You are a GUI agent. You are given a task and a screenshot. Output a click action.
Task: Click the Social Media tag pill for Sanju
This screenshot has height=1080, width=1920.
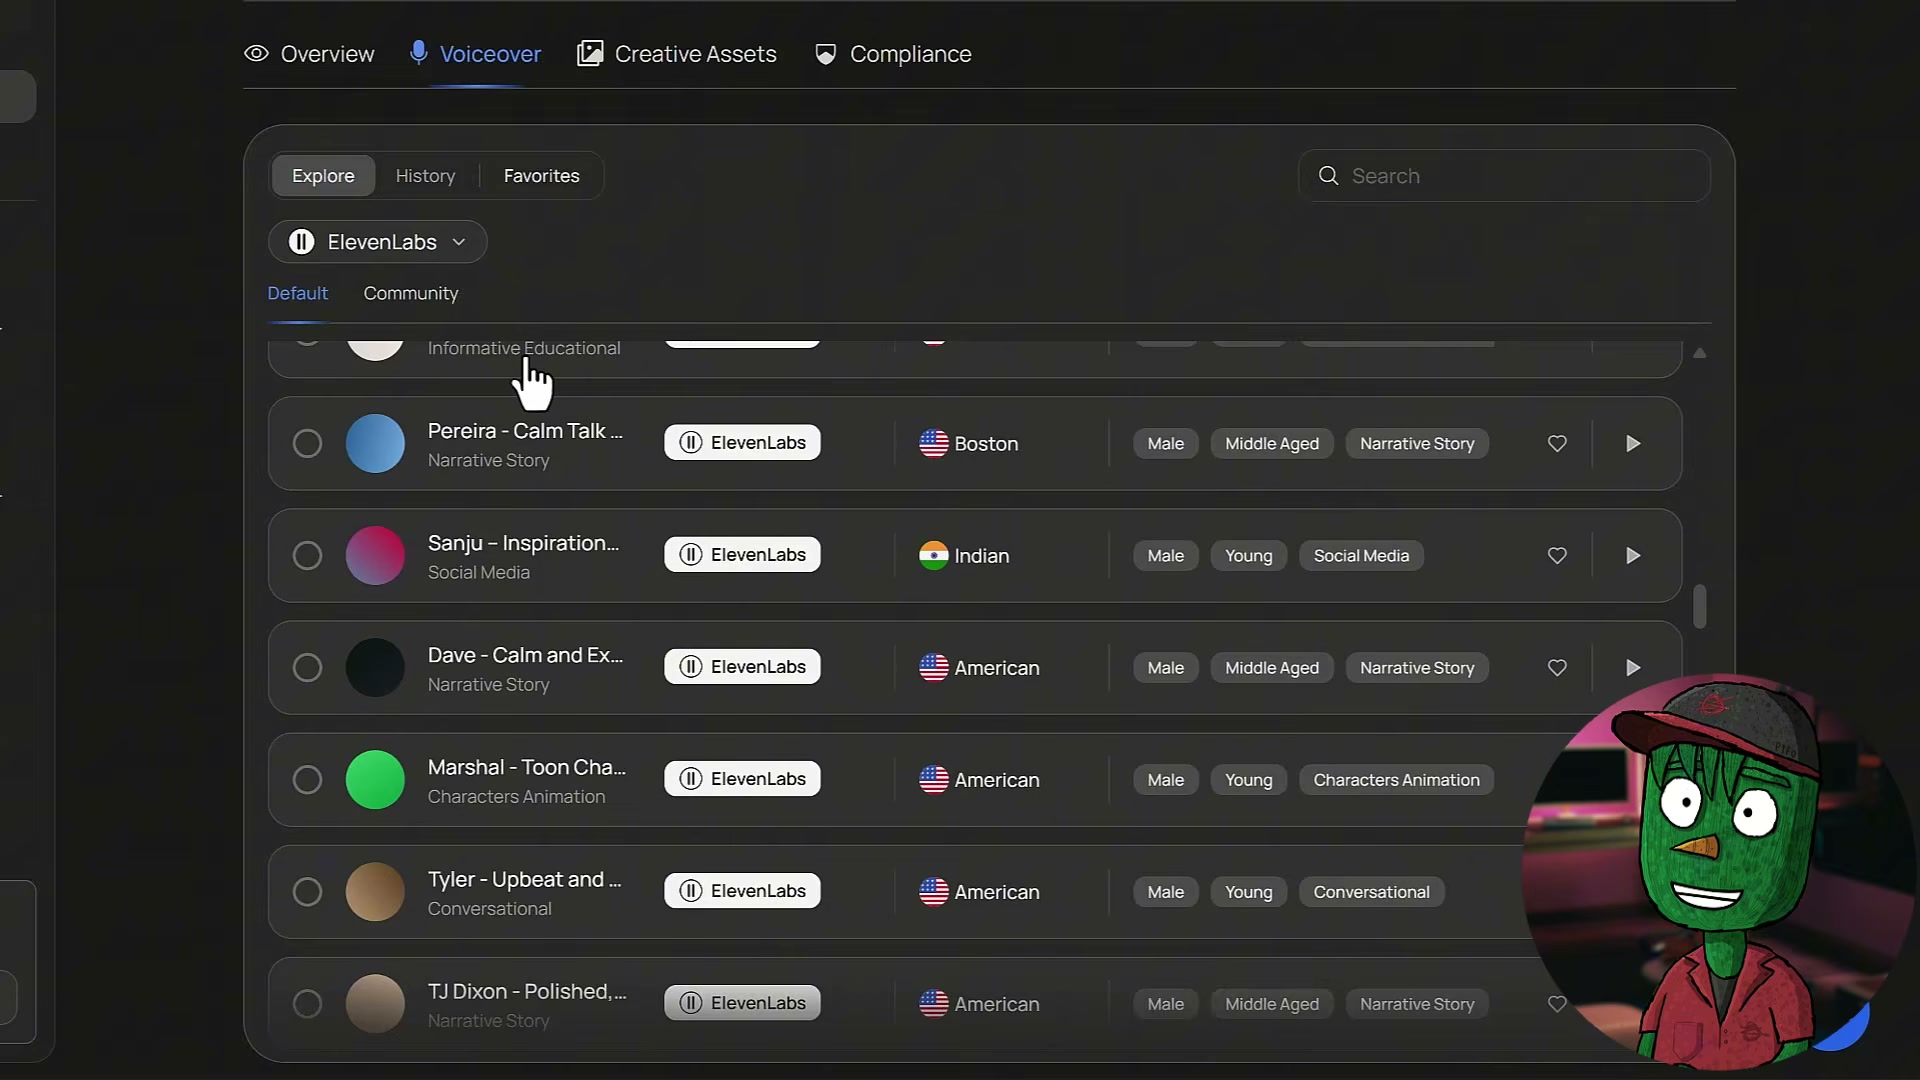[x=1361, y=555]
